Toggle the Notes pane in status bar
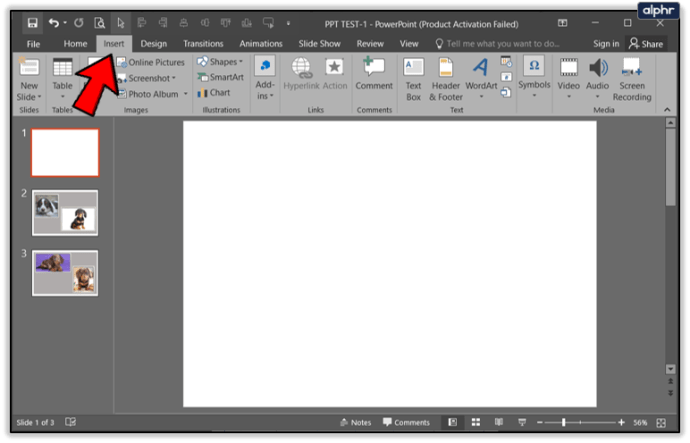This screenshot has width=690, height=443. 355,423
